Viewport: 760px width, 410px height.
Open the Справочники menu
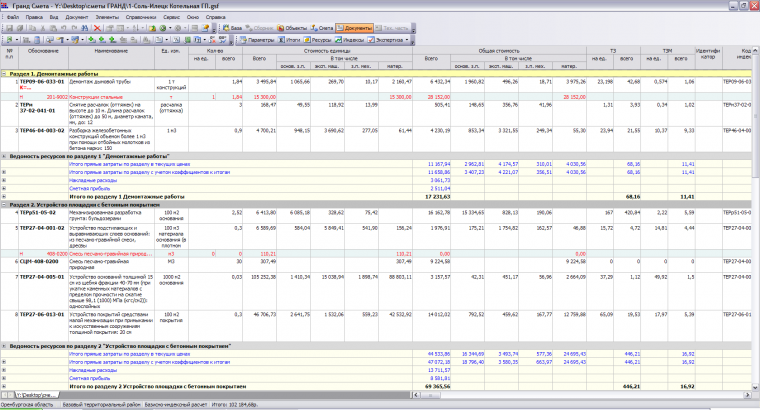[x=143, y=18]
